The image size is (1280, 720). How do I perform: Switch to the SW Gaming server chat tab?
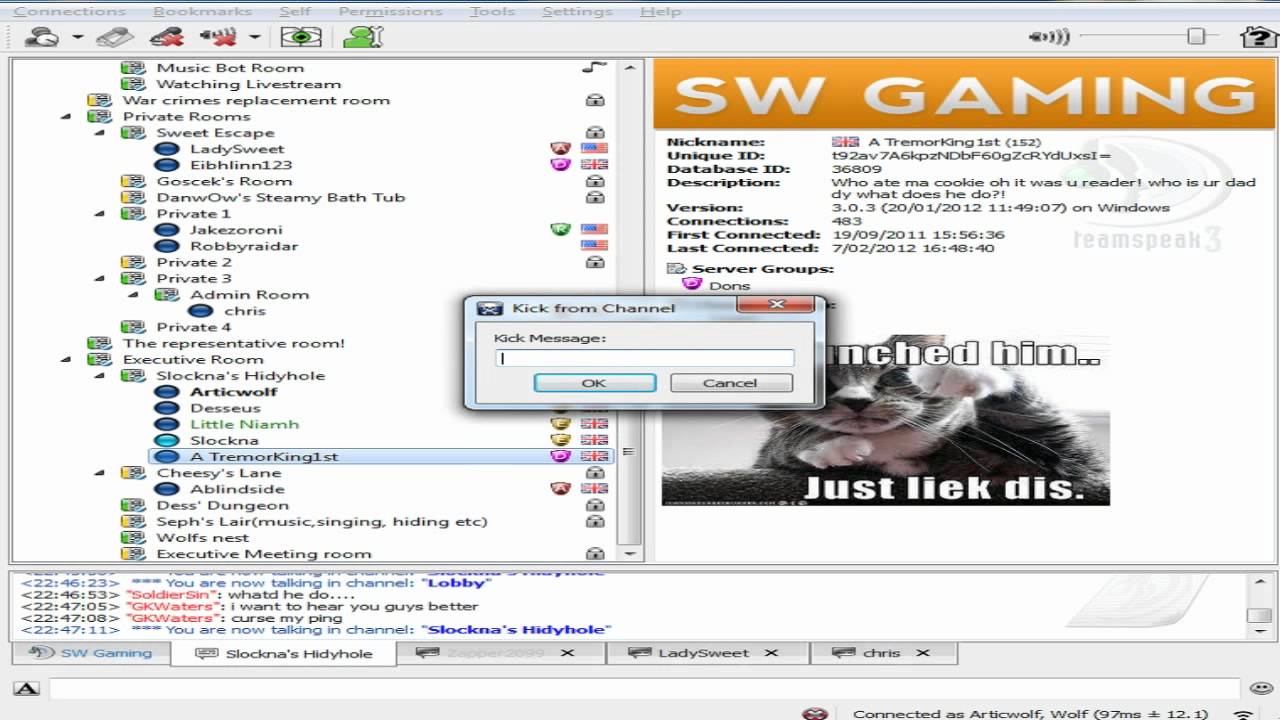(91, 653)
